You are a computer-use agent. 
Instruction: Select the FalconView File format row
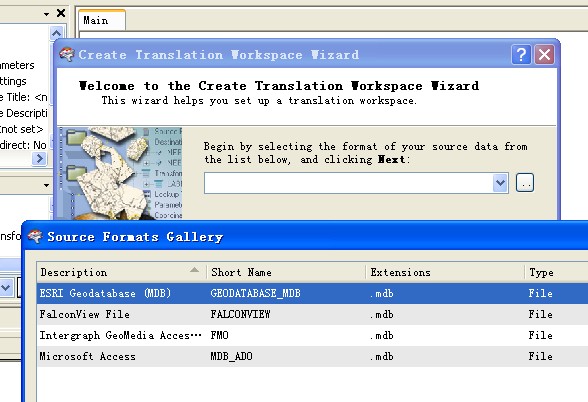point(312,314)
